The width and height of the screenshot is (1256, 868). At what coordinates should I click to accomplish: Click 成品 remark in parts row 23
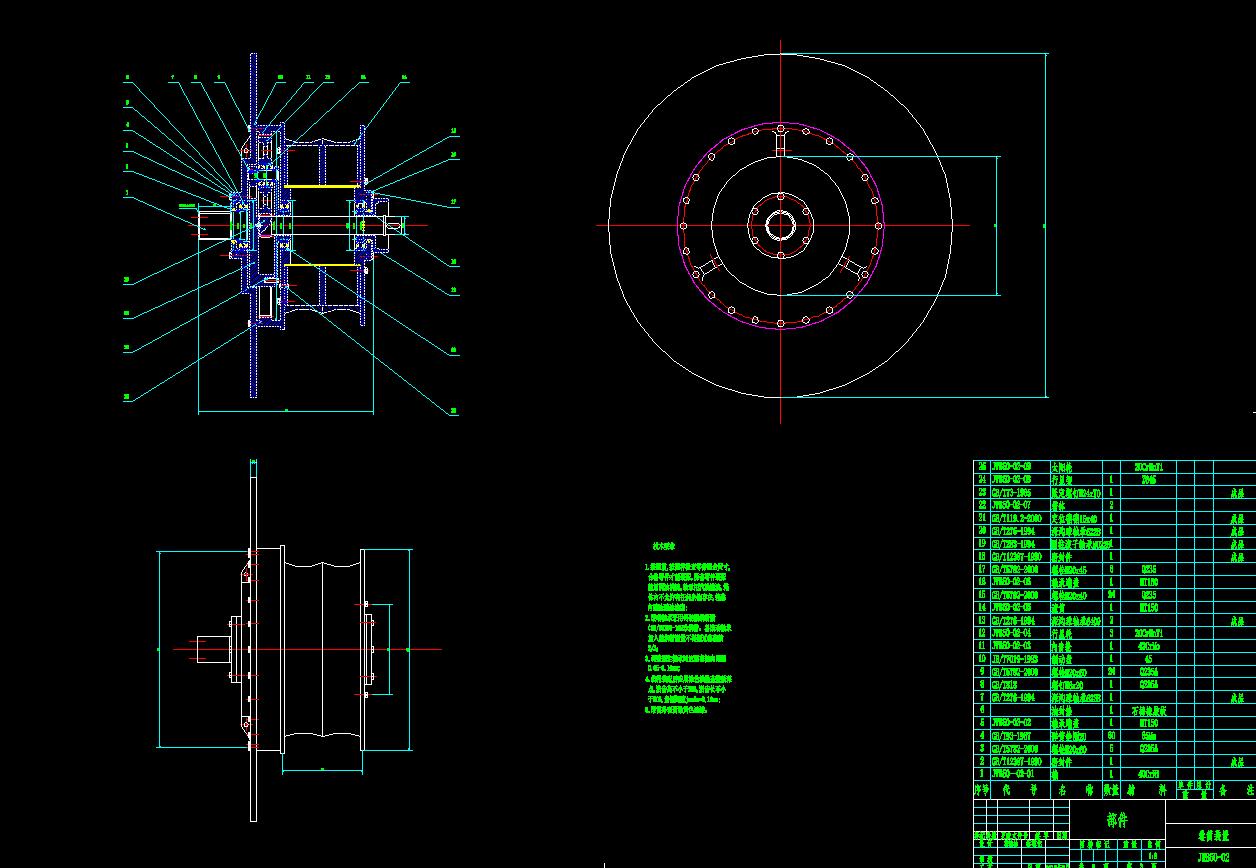click(1237, 493)
